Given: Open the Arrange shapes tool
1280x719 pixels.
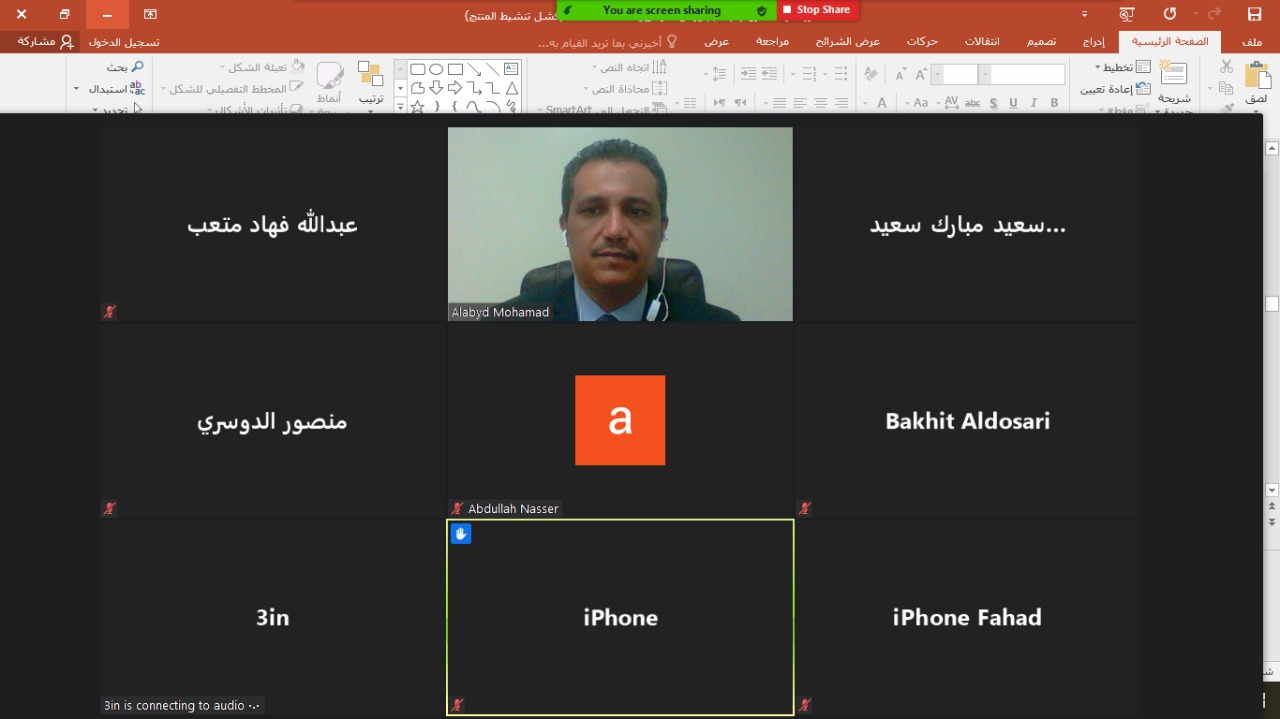Looking at the screenshot, I should pyautogui.click(x=371, y=80).
